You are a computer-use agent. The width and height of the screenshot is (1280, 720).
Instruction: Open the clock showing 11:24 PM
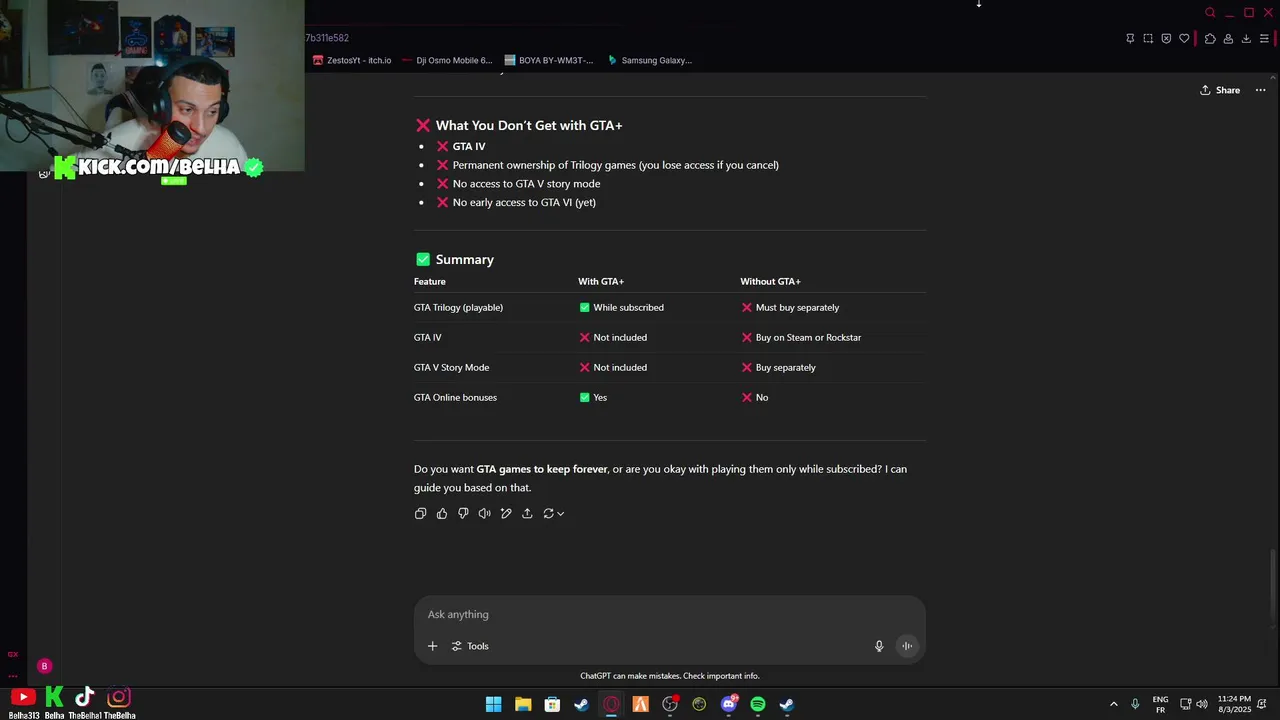tap(1234, 704)
